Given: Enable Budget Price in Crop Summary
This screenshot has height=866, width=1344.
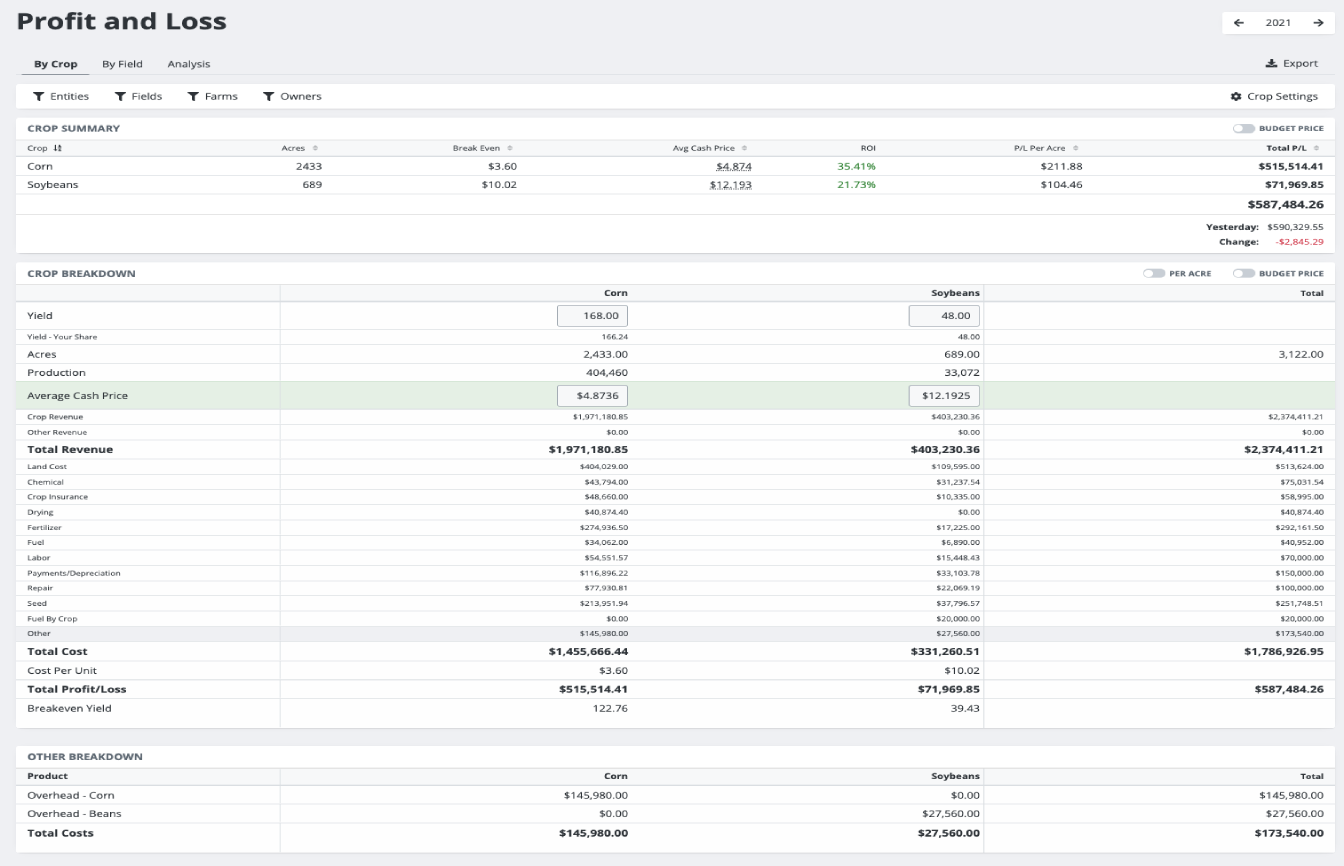Looking at the screenshot, I should (x=1246, y=128).
